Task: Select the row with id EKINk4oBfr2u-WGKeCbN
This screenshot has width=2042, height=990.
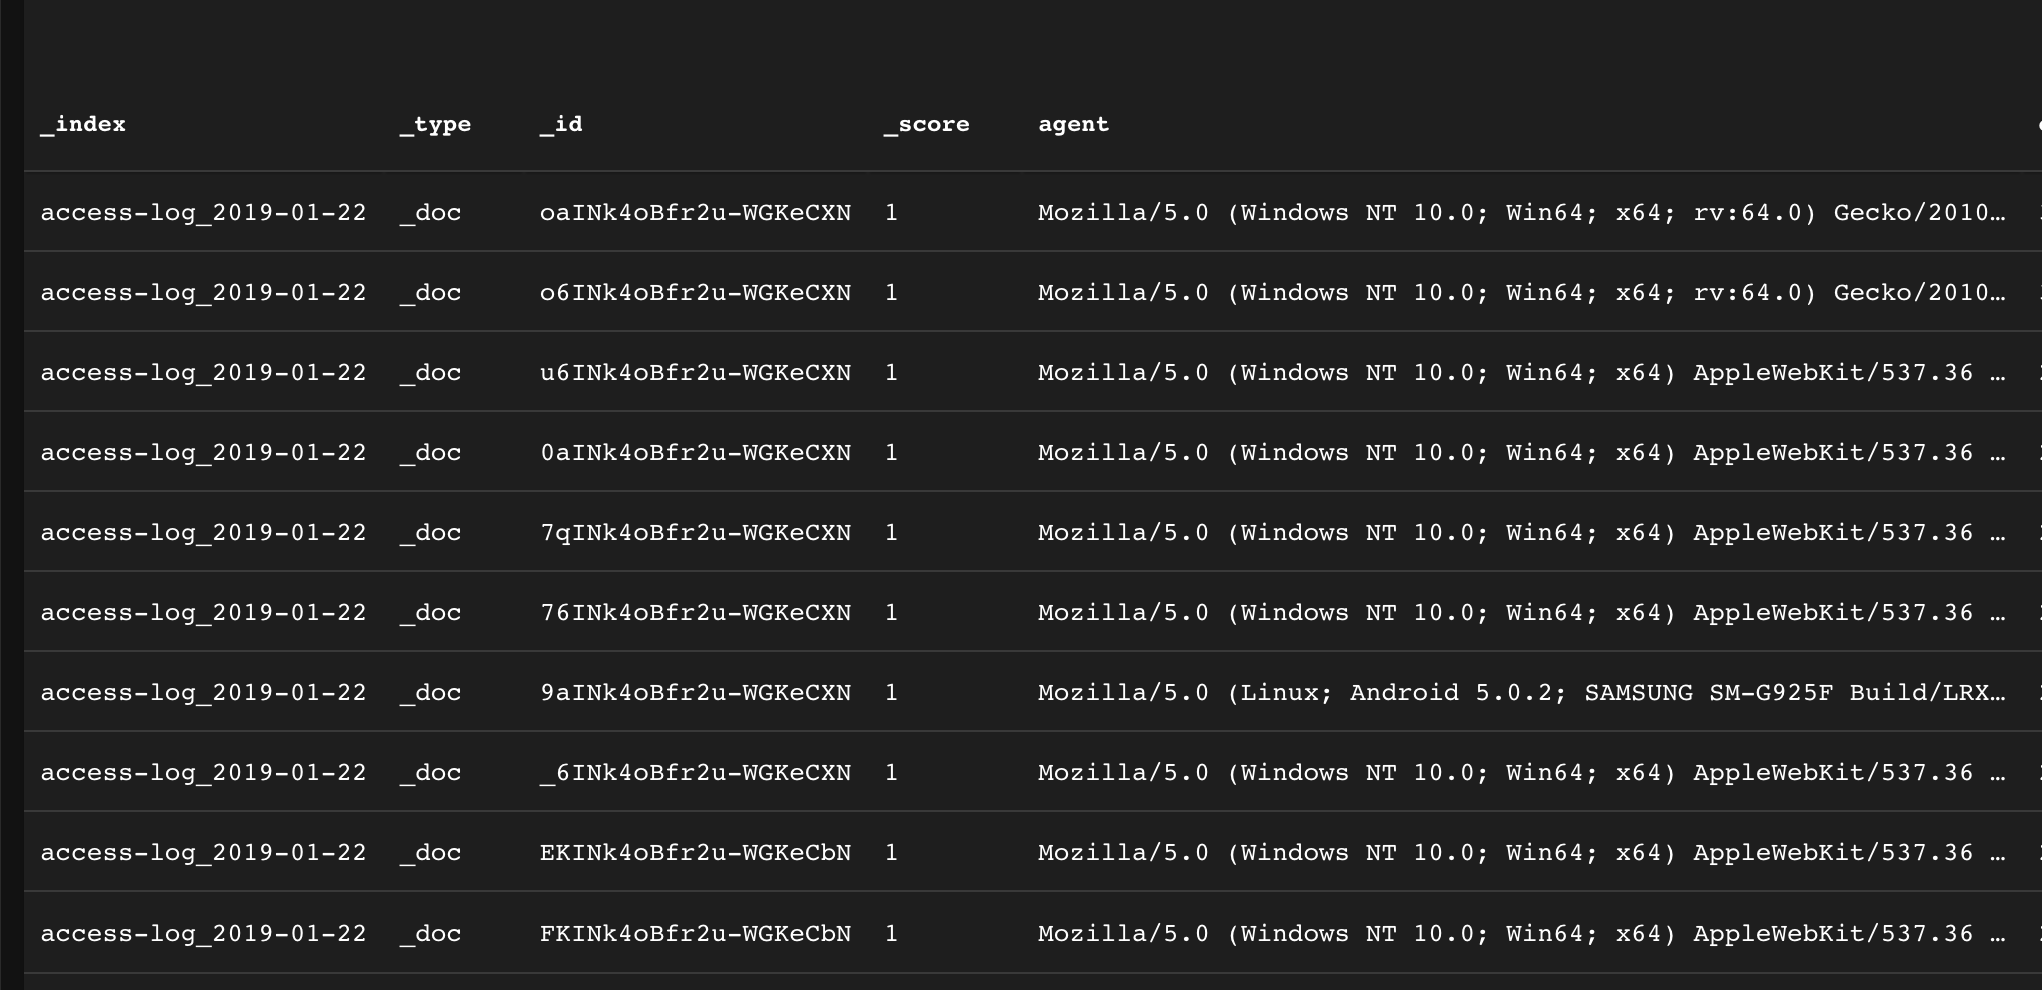Action: 1032,852
